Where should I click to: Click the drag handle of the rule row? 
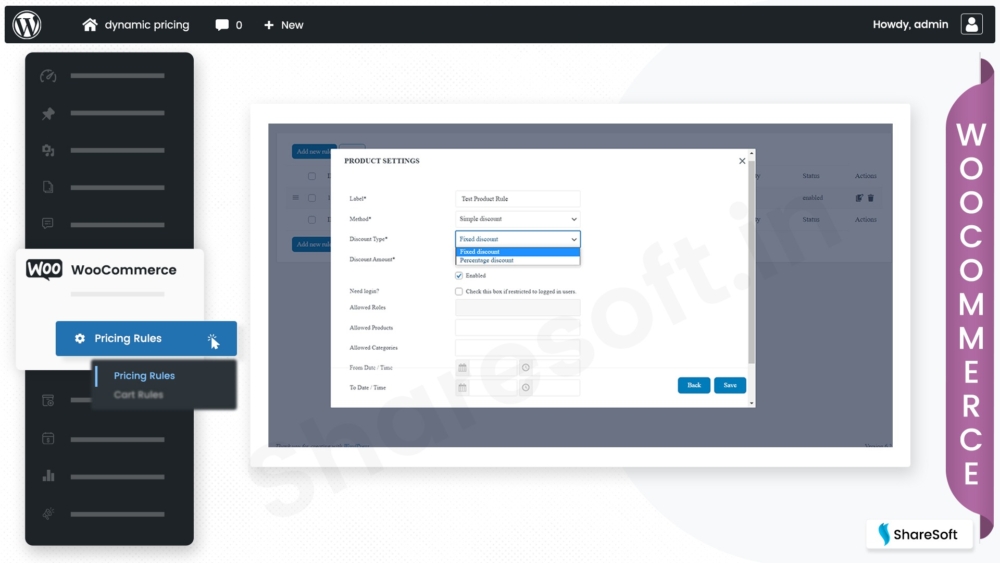295,198
